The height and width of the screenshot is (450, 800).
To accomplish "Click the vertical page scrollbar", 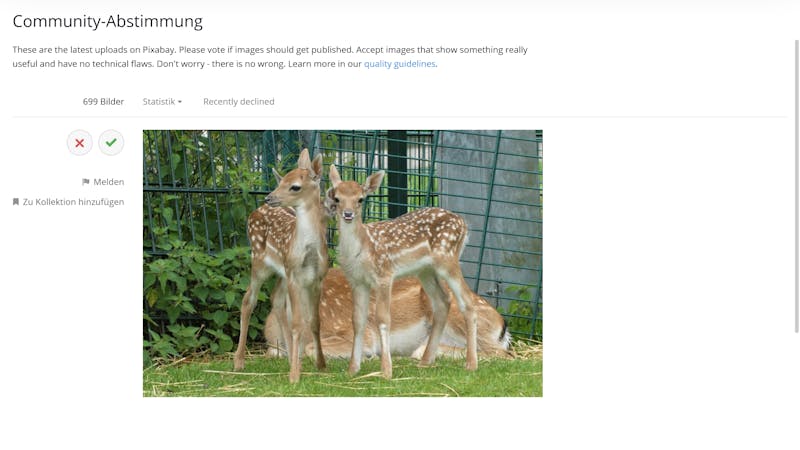I will (x=796, y=186).
